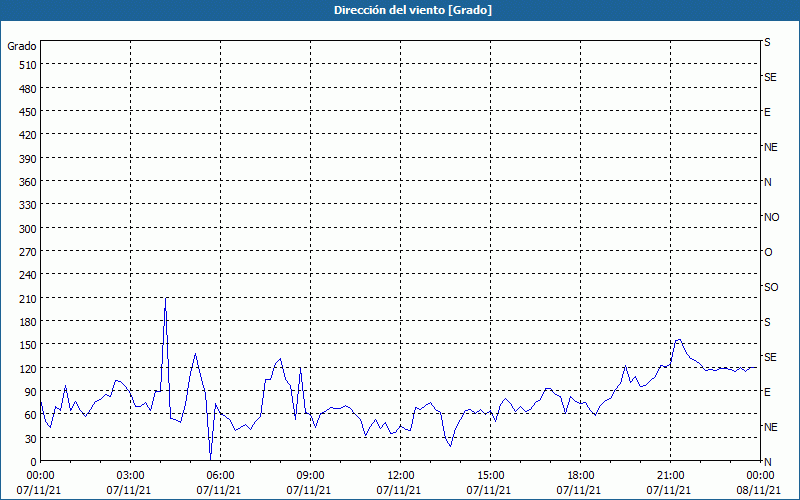Click the 60 y-axis value
The image size is (800, 500).
tap(31, 415)
